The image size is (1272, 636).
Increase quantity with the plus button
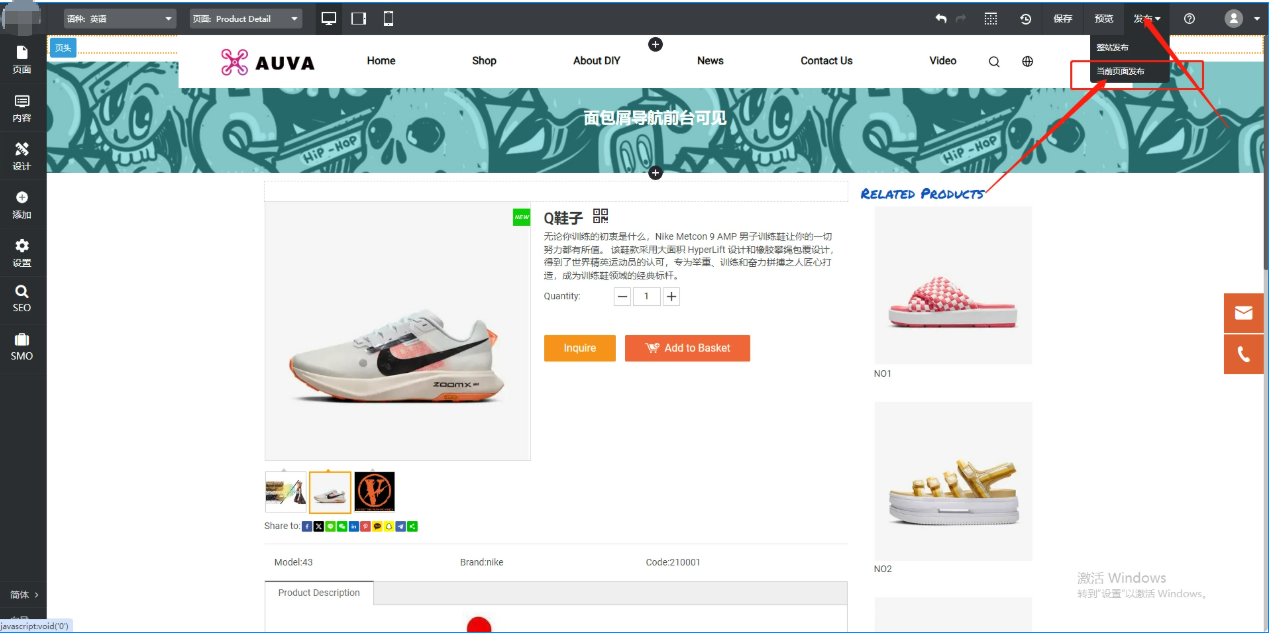pyautogui.click(x=672, y=297)
